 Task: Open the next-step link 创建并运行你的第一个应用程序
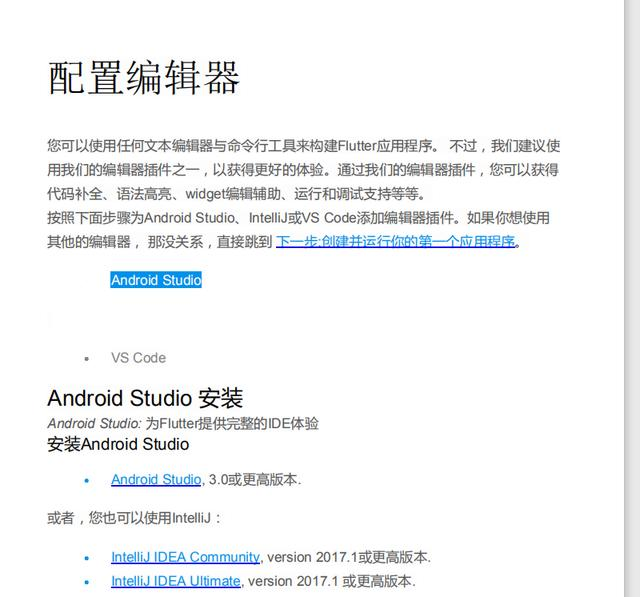[397, 242]
